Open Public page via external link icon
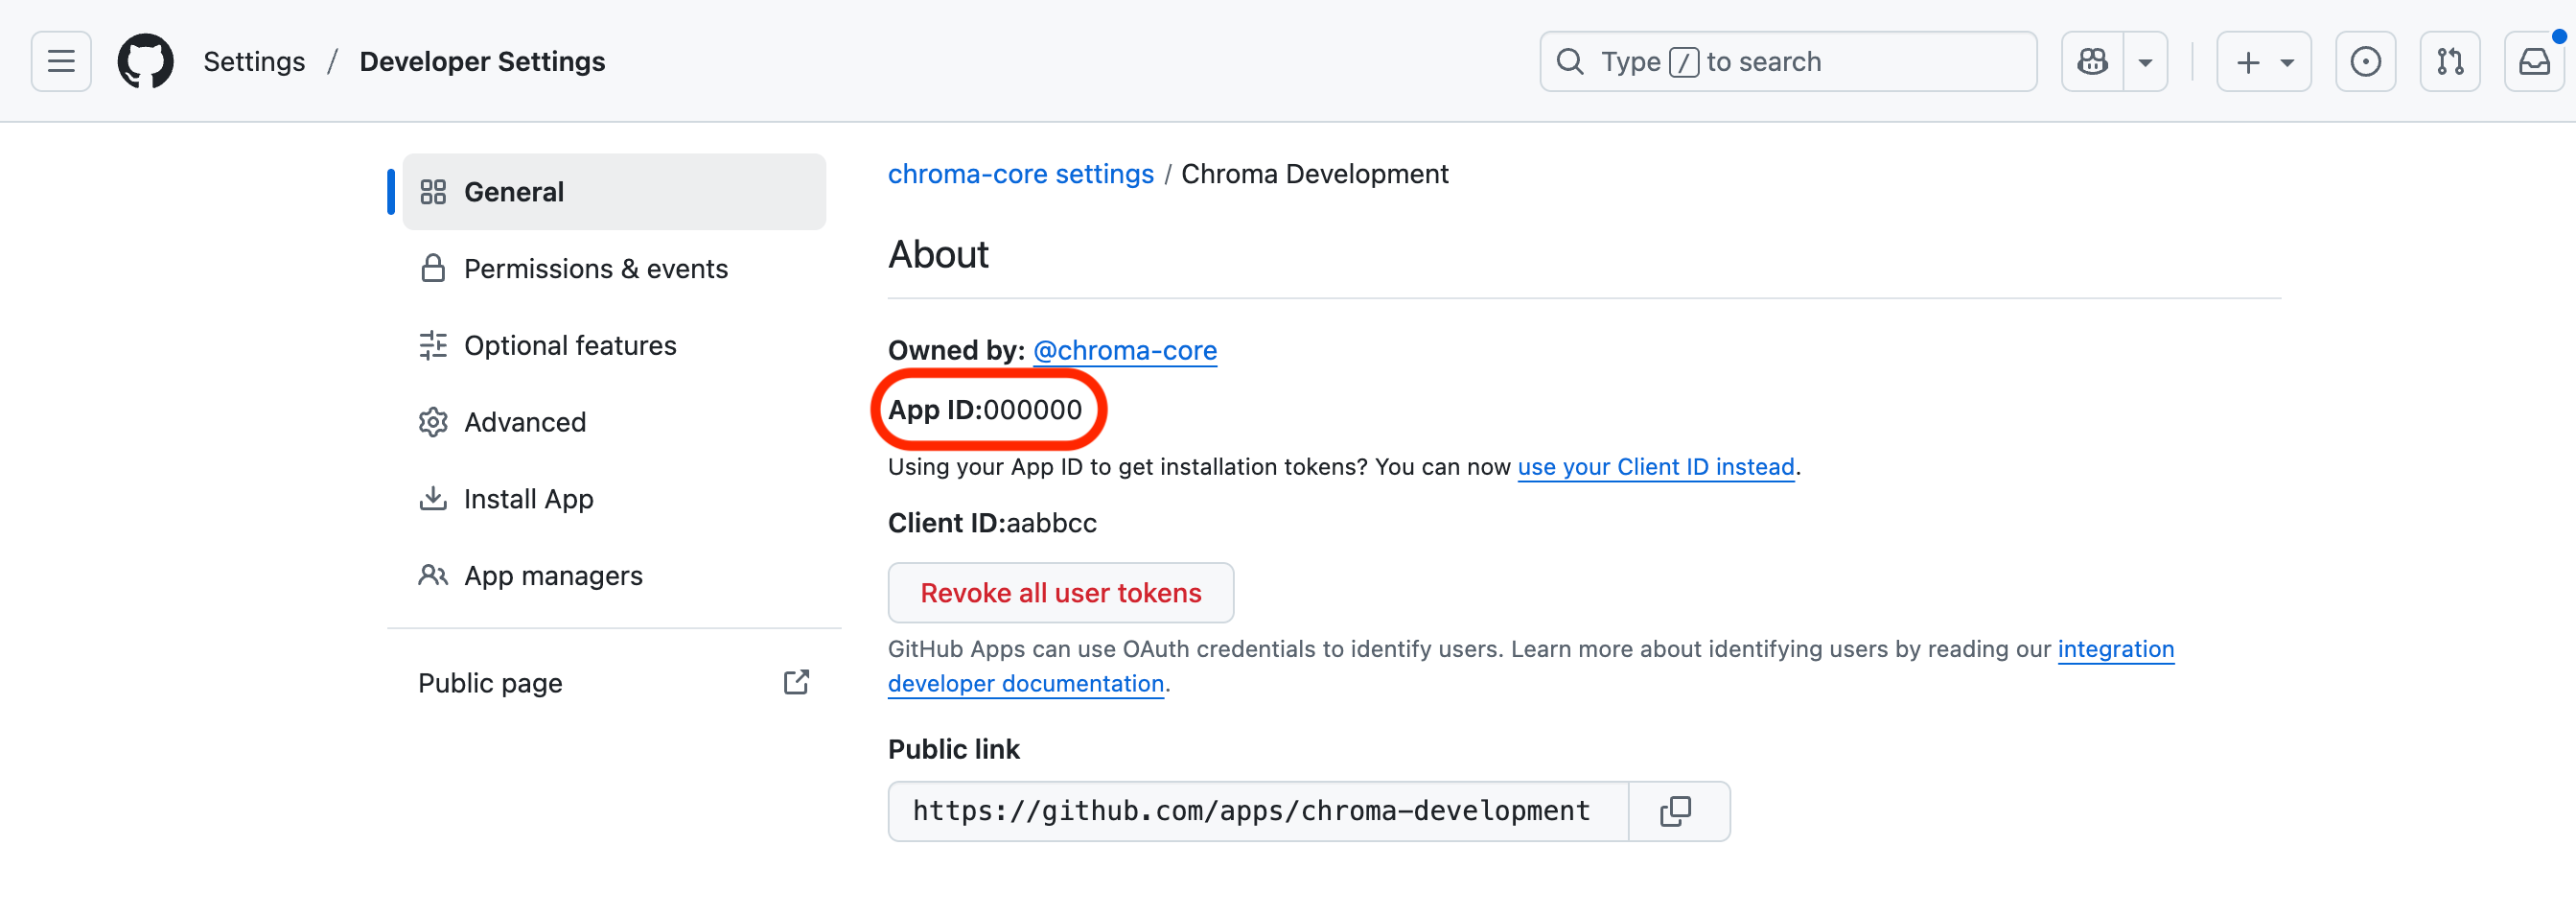Viewport: 2576px width, 916px height. (x=795, y=682)
